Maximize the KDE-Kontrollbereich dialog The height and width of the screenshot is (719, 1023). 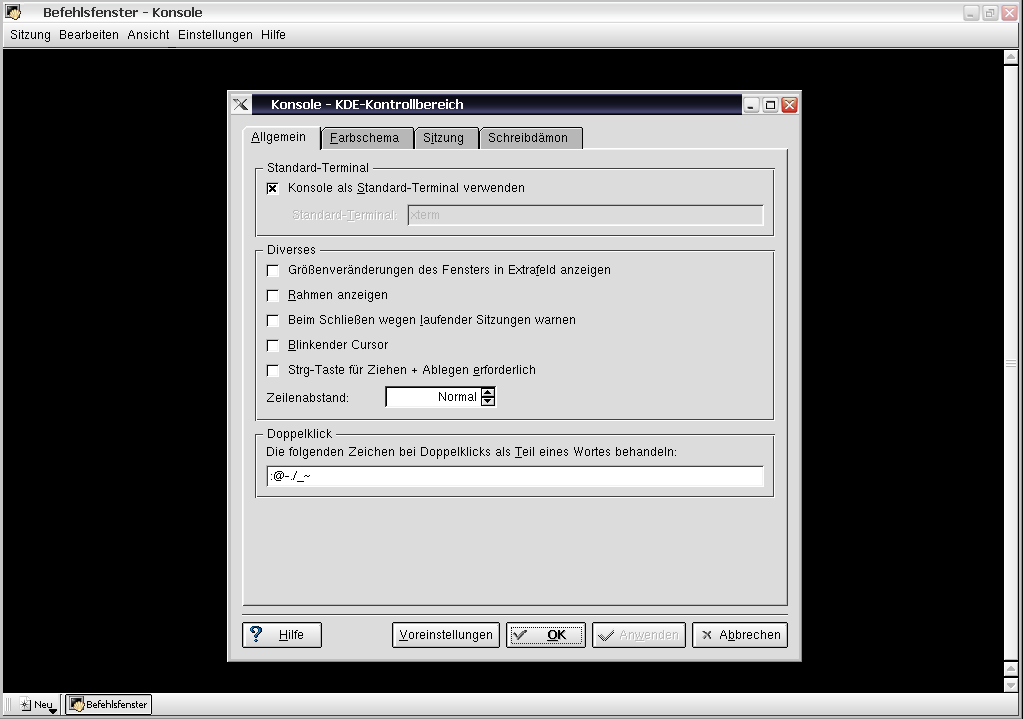pos(771,105)
